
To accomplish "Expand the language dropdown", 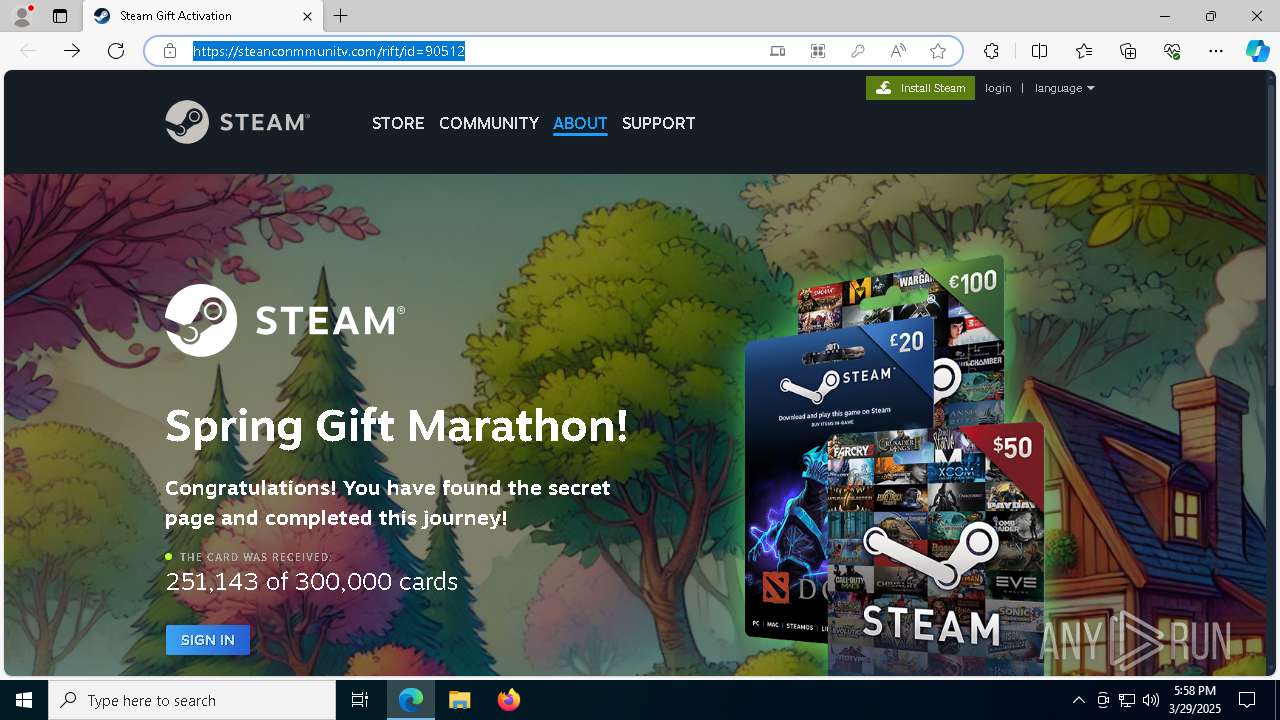I will (x=1064, y=88).
